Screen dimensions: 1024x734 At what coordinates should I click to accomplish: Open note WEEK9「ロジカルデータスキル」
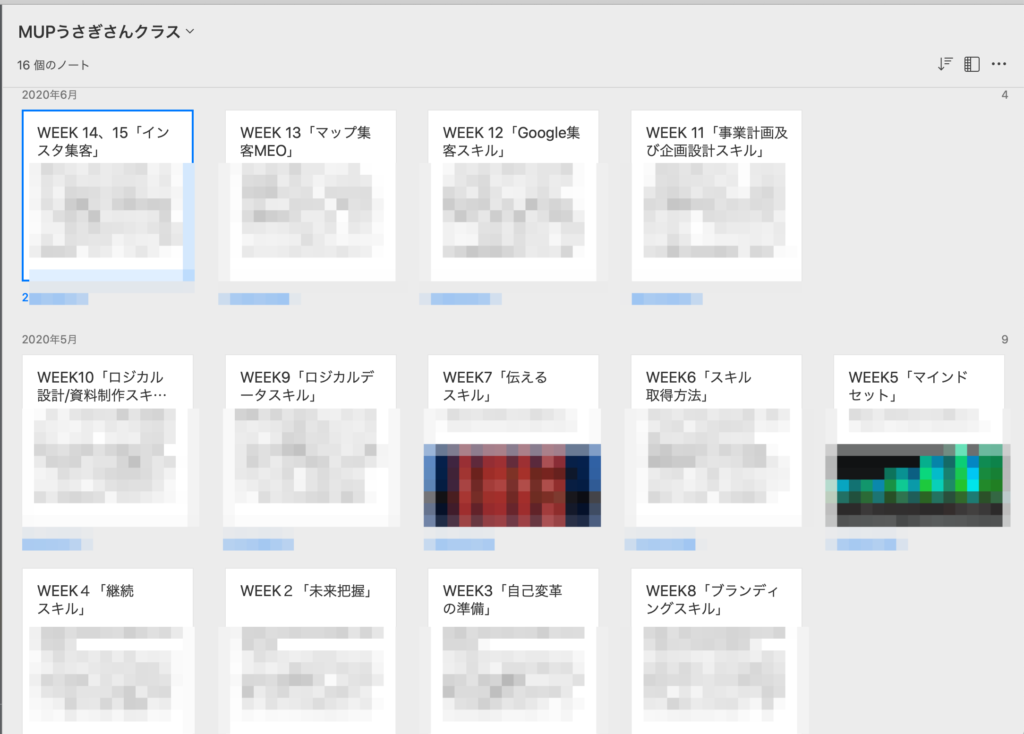[310, 441]
